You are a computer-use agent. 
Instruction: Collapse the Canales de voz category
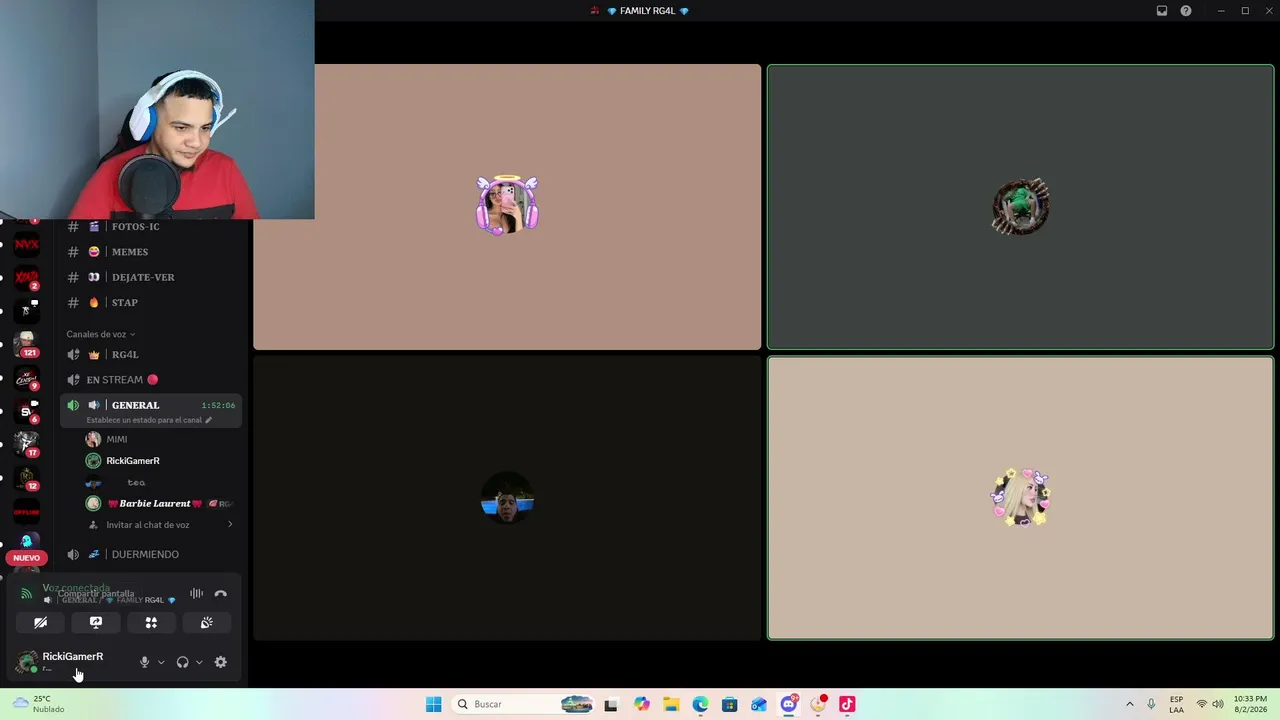point(100,334)
